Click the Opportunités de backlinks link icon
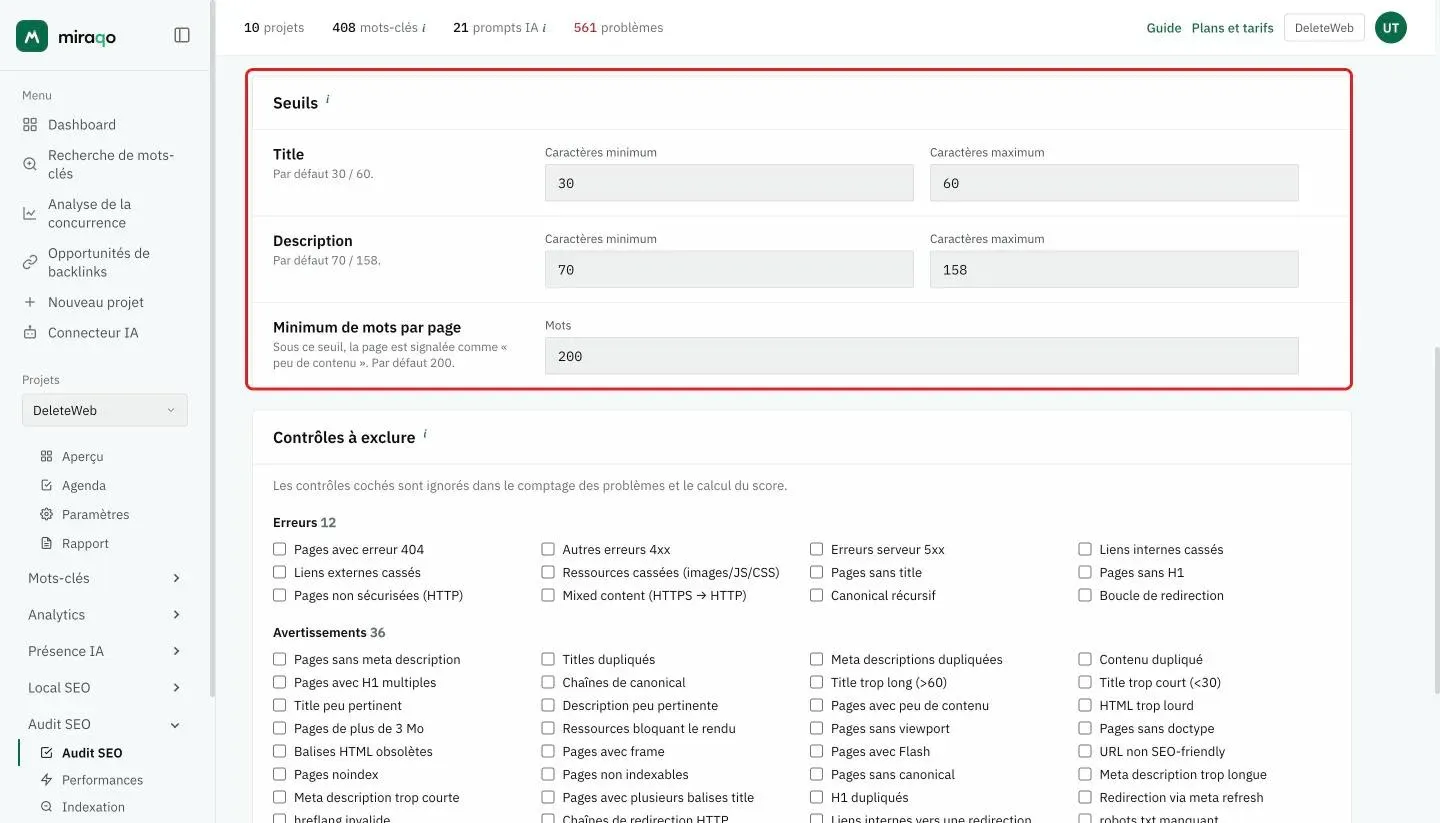Image resolution: width=1440 pixels, height=823 pixels. (30, 262)
